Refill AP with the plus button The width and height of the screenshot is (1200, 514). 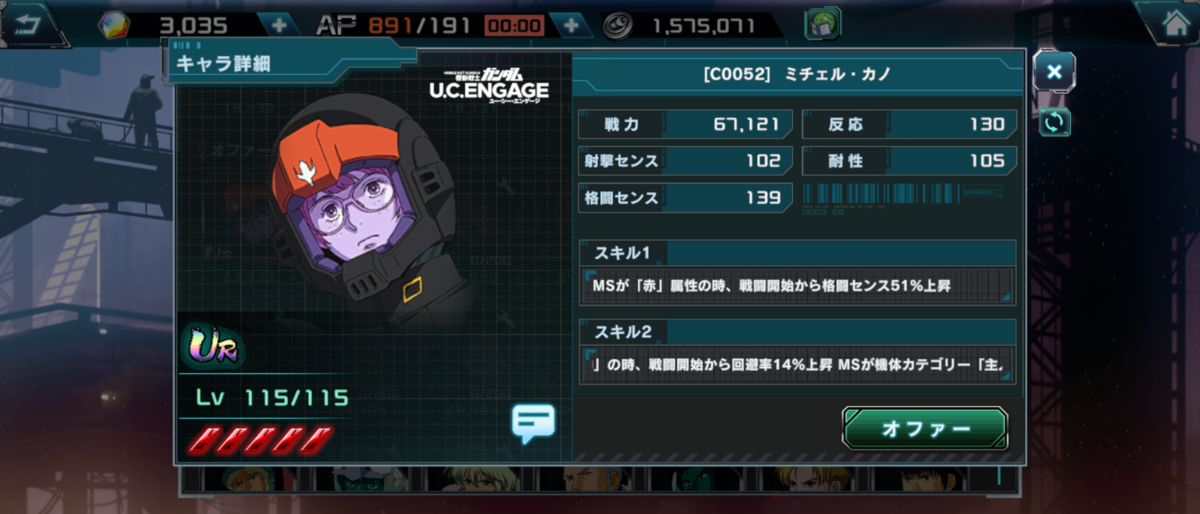(571, 25)
